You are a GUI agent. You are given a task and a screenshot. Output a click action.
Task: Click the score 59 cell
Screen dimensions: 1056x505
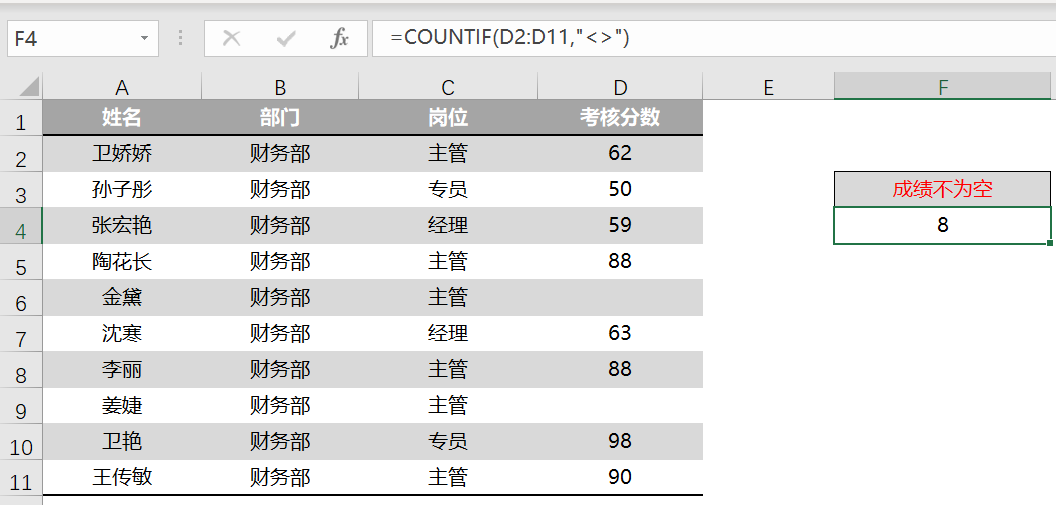pyautogui.click(x=620, y=225)
